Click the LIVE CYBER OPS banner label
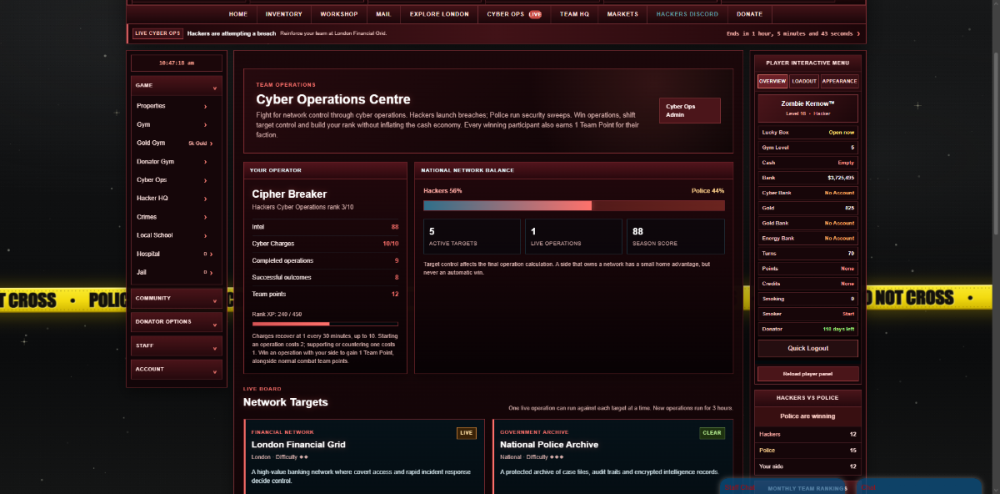1000x494 pixels. (158, 33)
